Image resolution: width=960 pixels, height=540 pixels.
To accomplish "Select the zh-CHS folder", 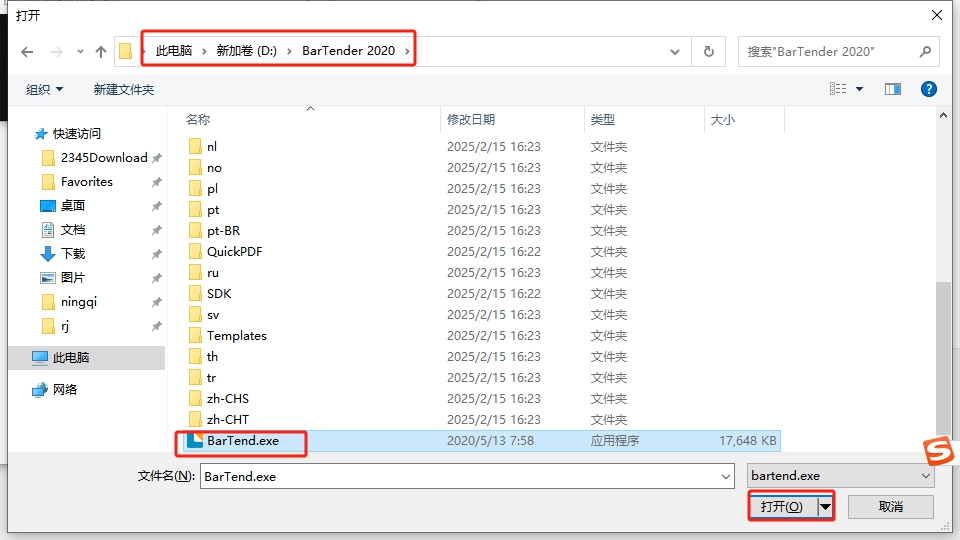I will [x=227, y=399].
